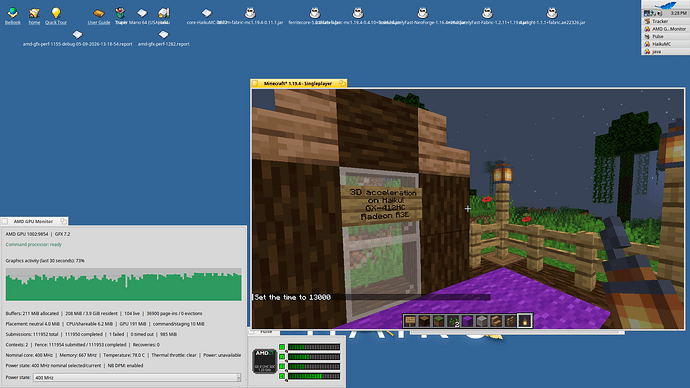
Task: Click the AMD GPU Monitor zoom button
Action: coord(63,221)
